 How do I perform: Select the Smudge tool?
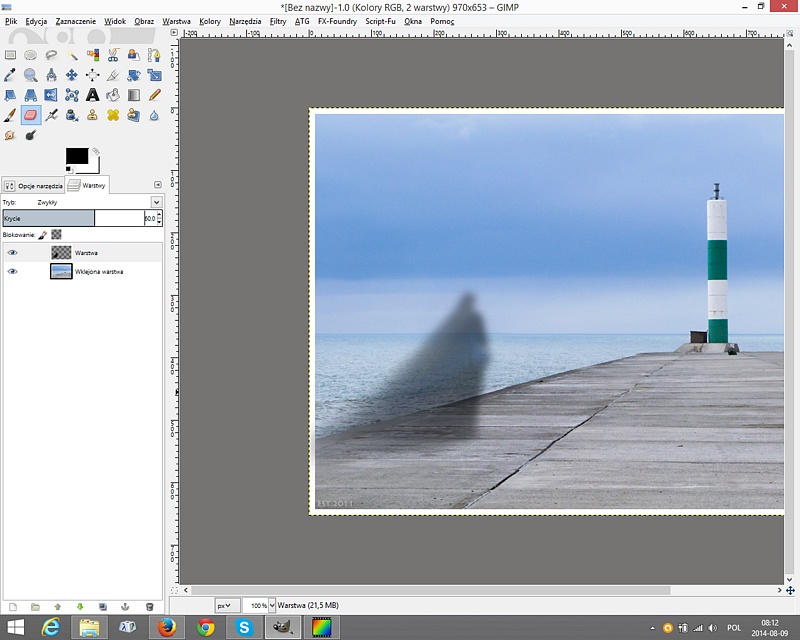click(x=10, y=135)
